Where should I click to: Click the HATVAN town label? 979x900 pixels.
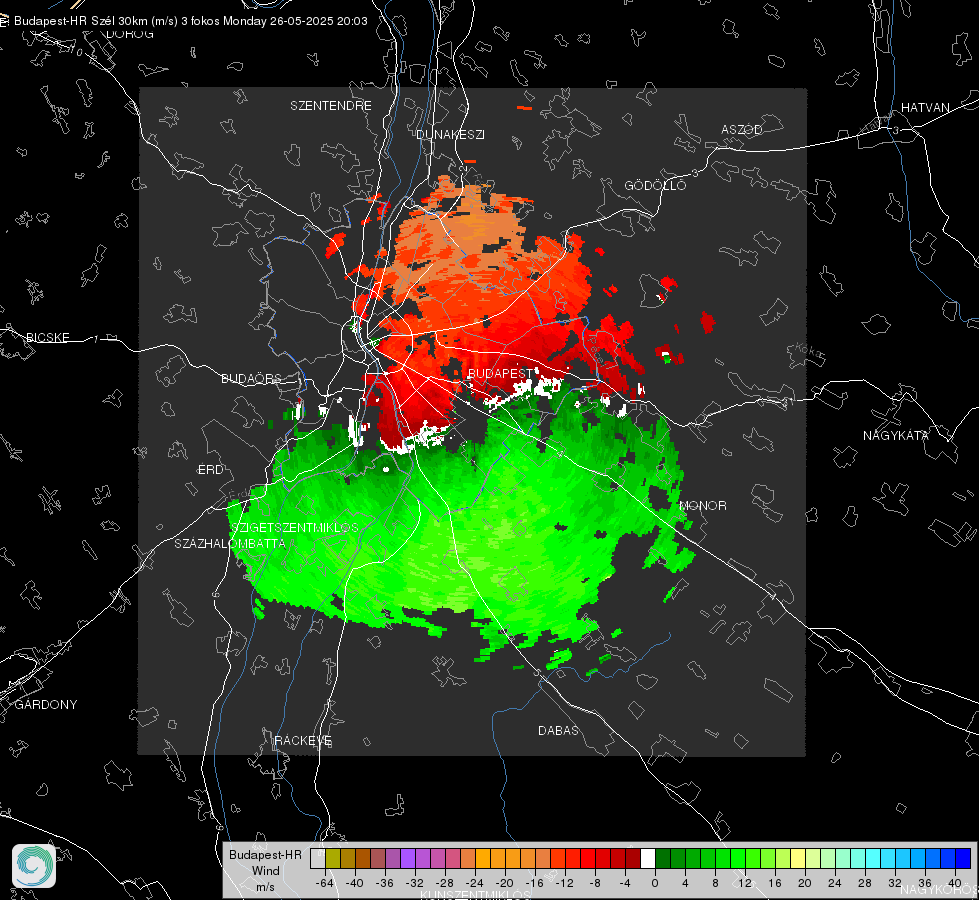coord(925,107)
